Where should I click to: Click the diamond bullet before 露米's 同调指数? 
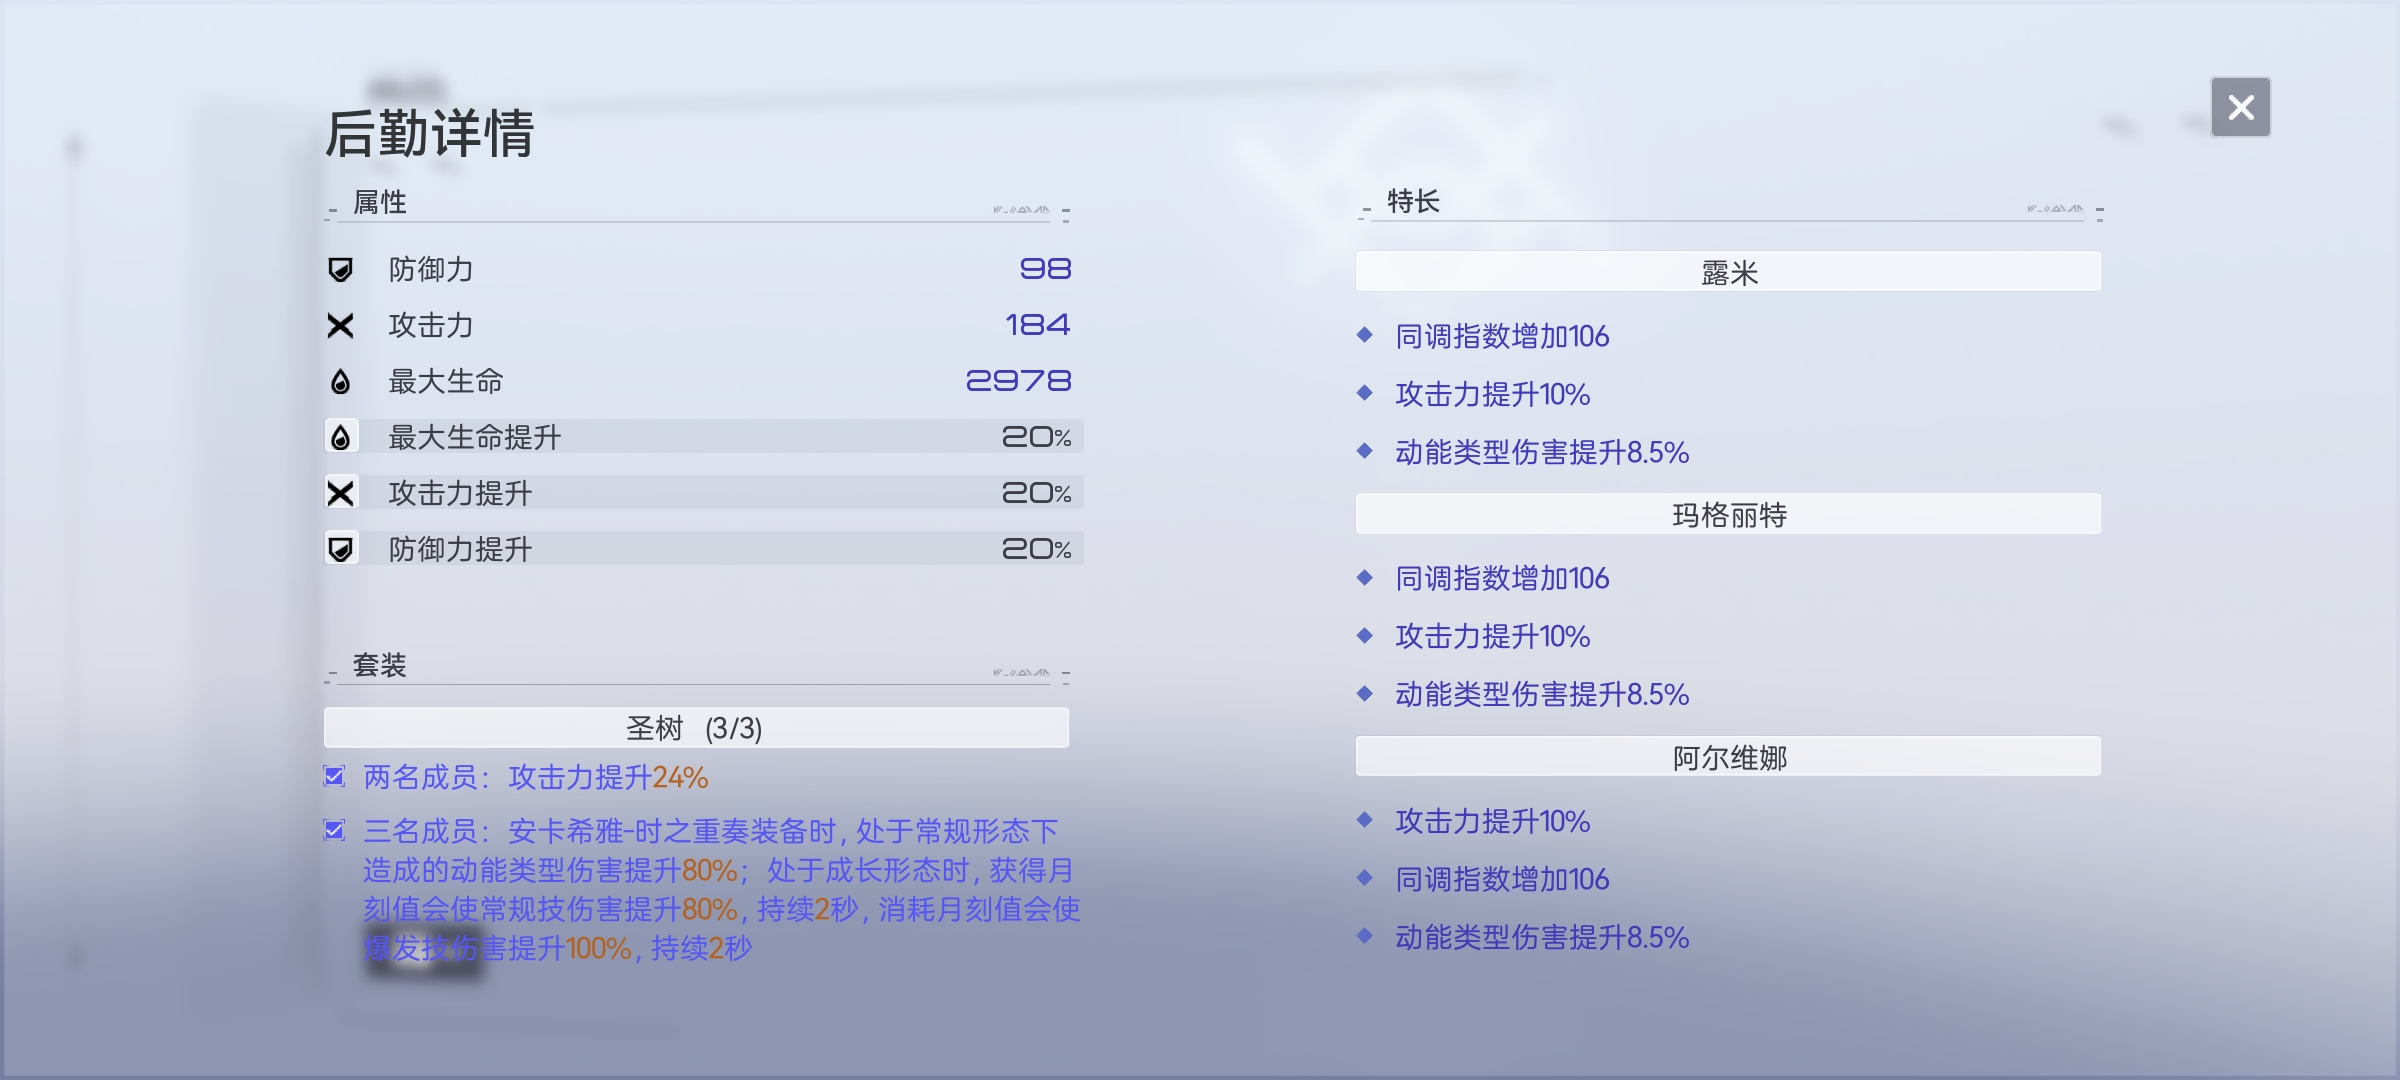click(x=1365, y=335)
